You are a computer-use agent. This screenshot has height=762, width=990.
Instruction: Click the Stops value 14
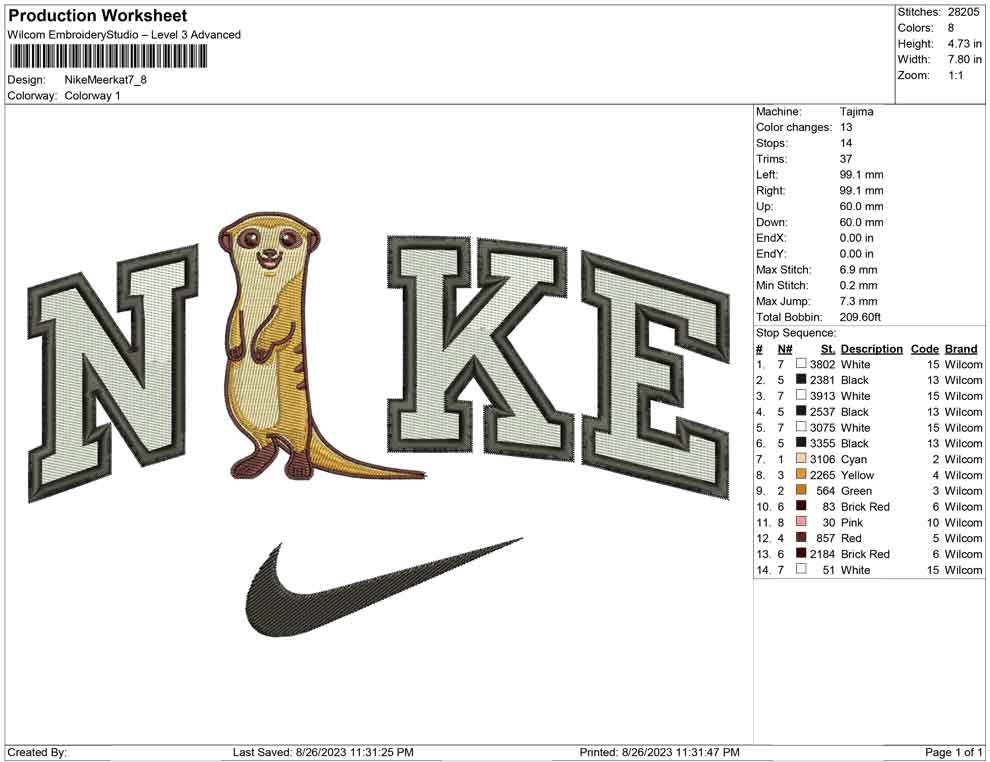click(x=846, y=143)
